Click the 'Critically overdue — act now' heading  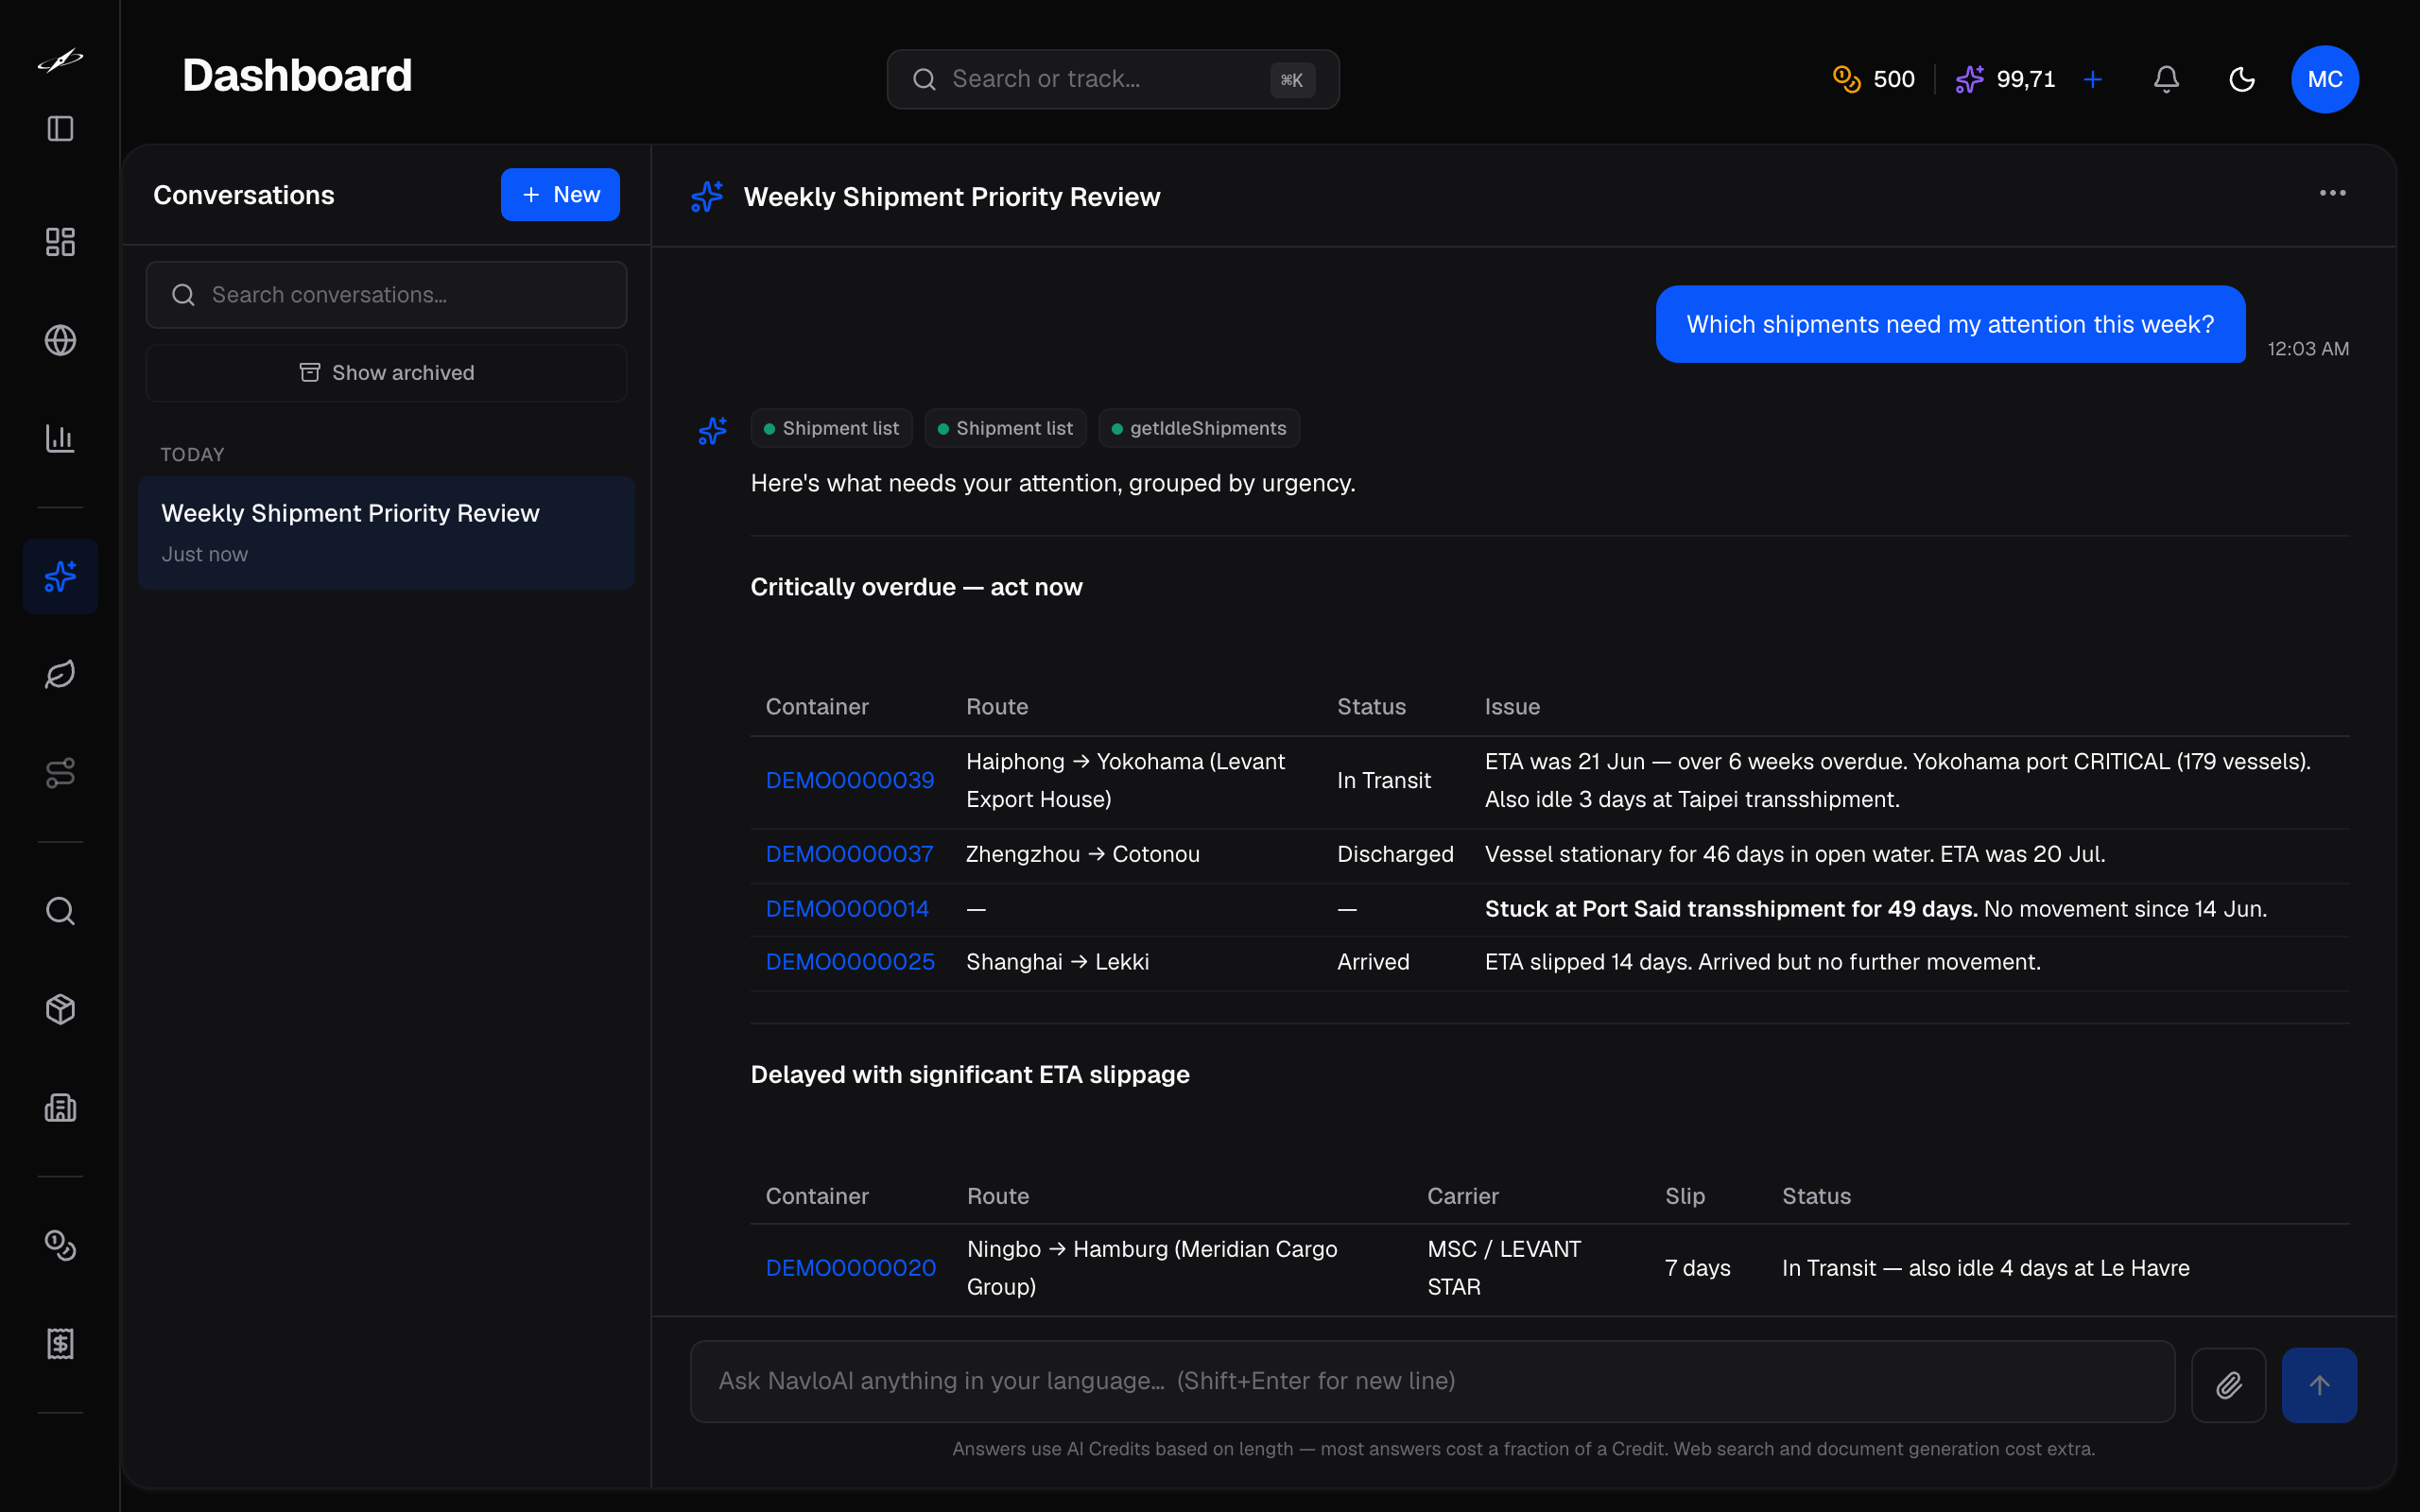pyautogui.click(x=916, y=587)
